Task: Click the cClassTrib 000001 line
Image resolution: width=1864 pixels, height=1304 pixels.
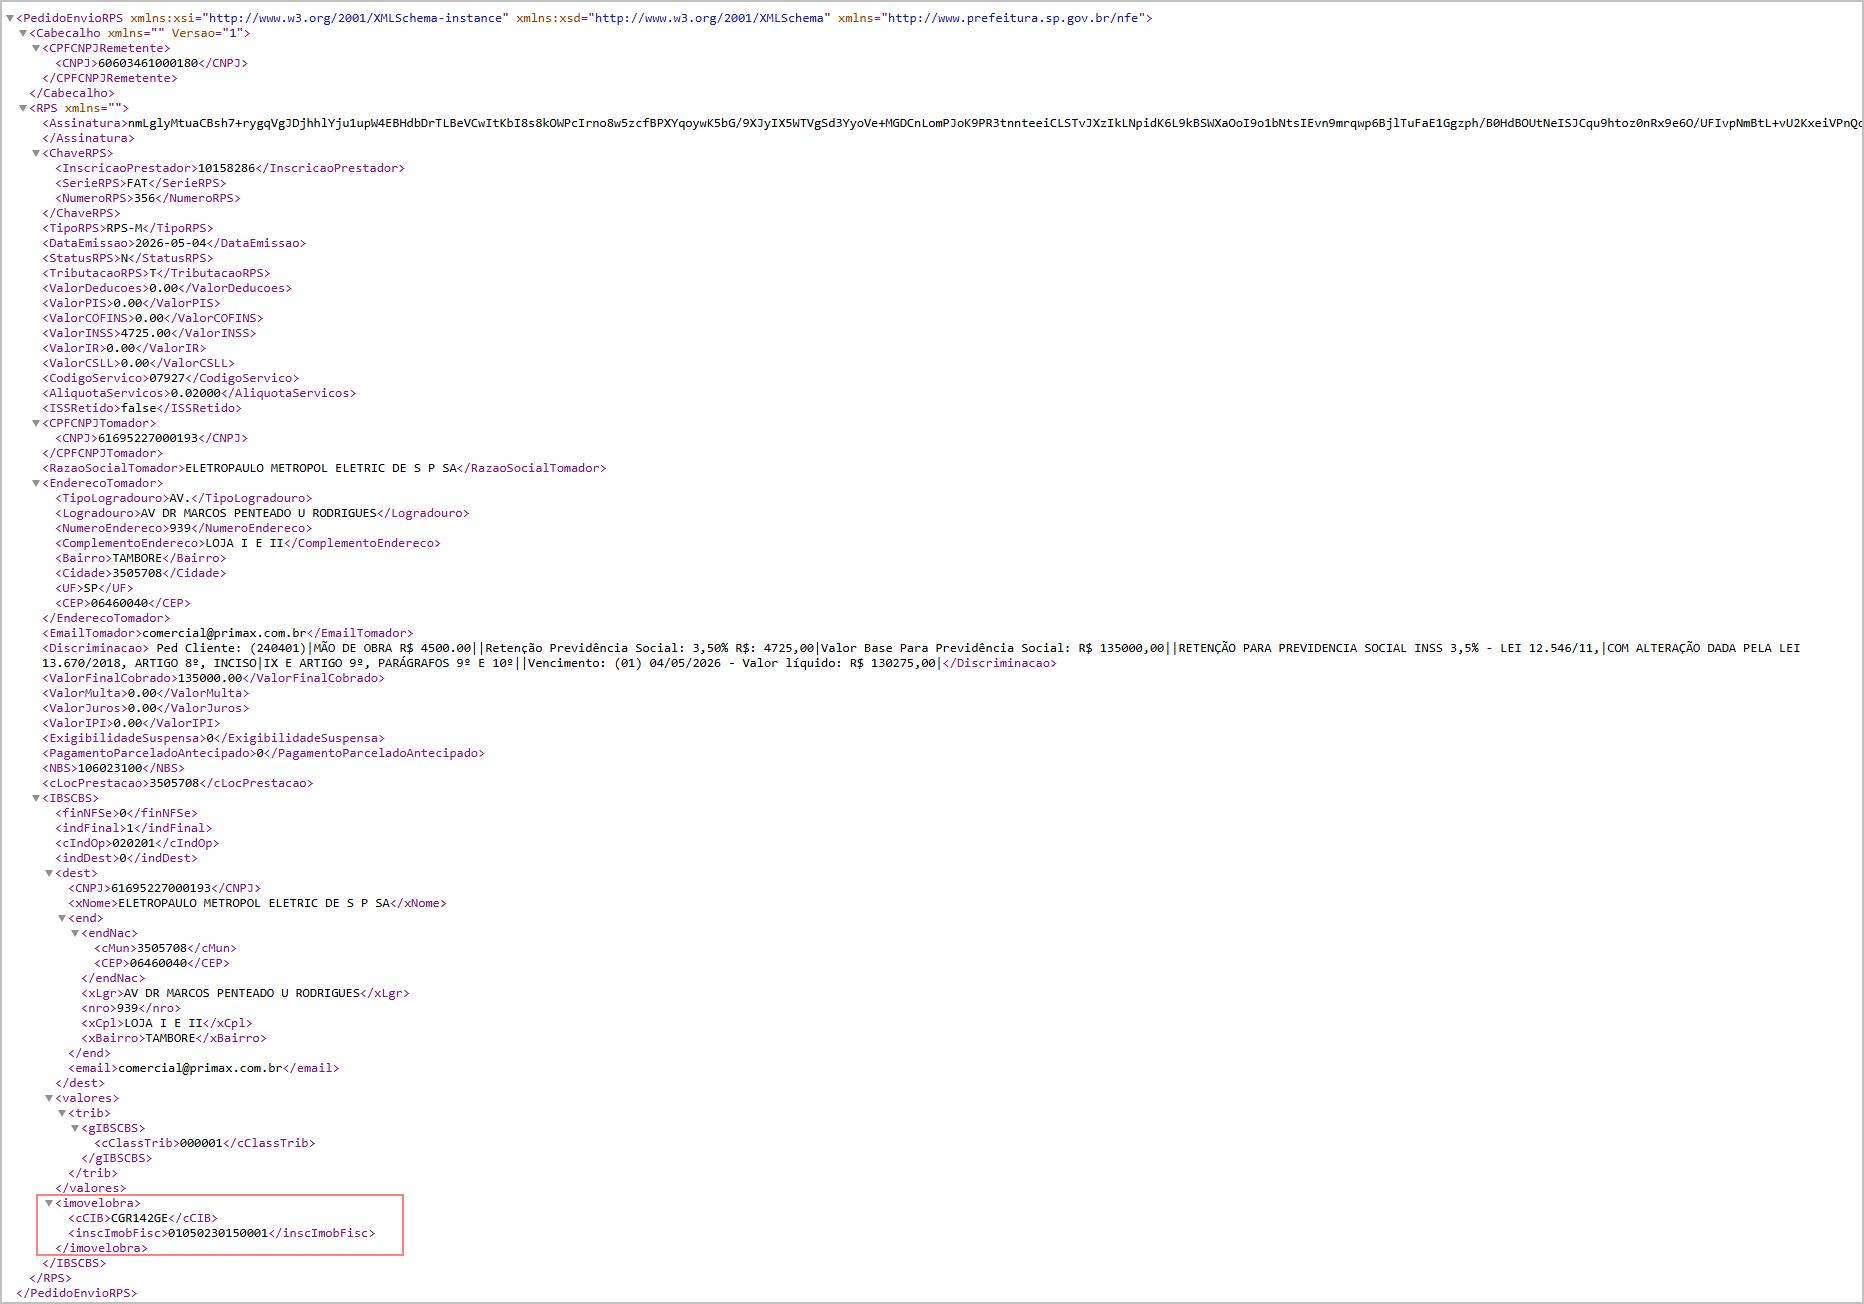Action: [x=205, y=1143]
